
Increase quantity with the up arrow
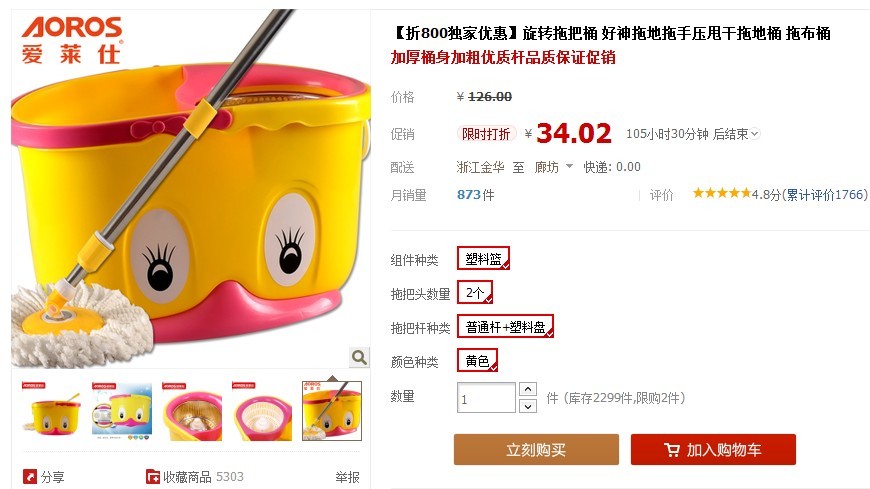(528, 389)
